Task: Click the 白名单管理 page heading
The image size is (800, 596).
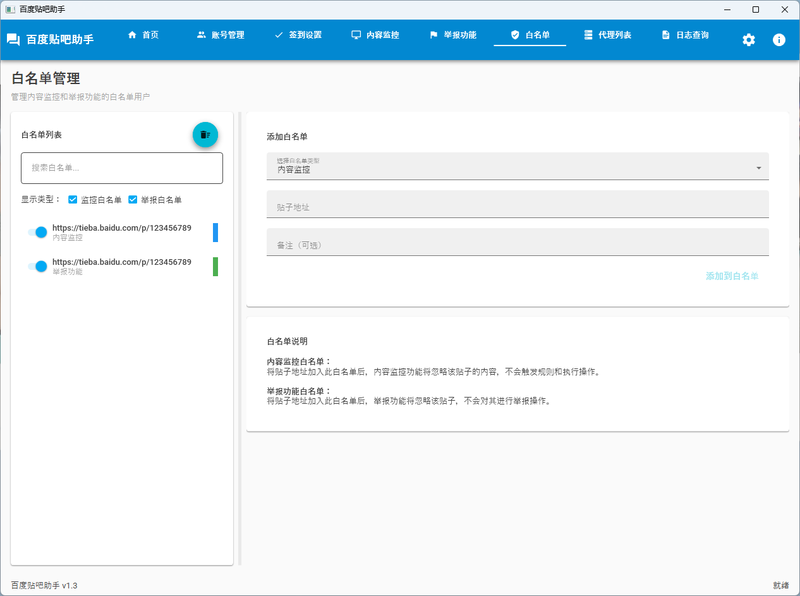Action: tap(46, 78)
